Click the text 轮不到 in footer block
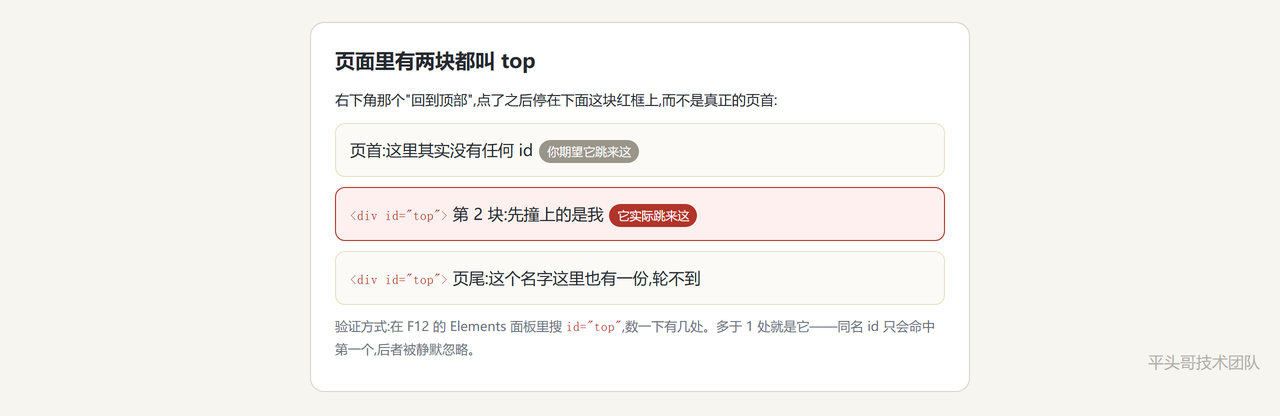Image resolution: width=1280 pixels, height=416 pixels. [x=676, y=279]
